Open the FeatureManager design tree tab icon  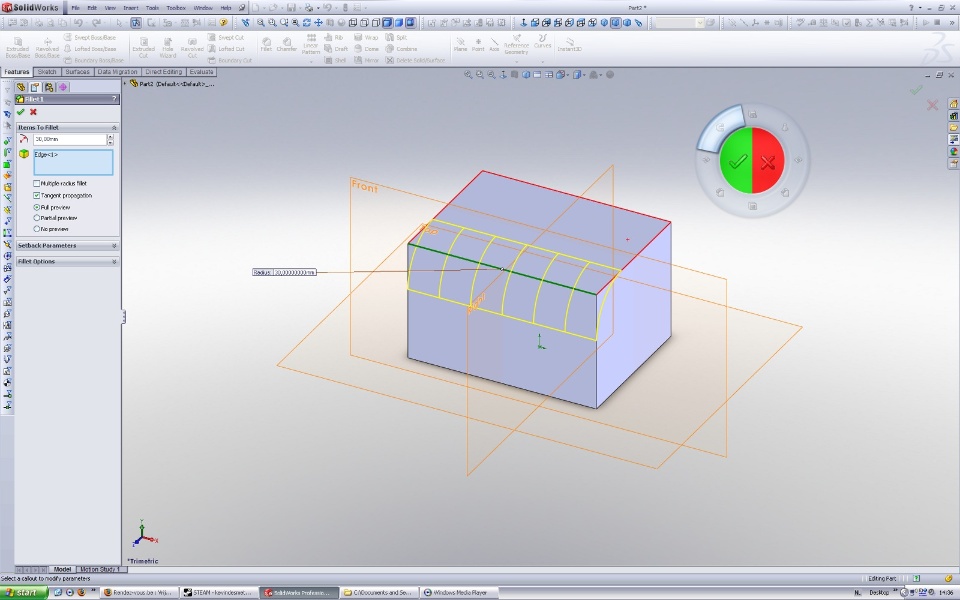tap(21, 88)
